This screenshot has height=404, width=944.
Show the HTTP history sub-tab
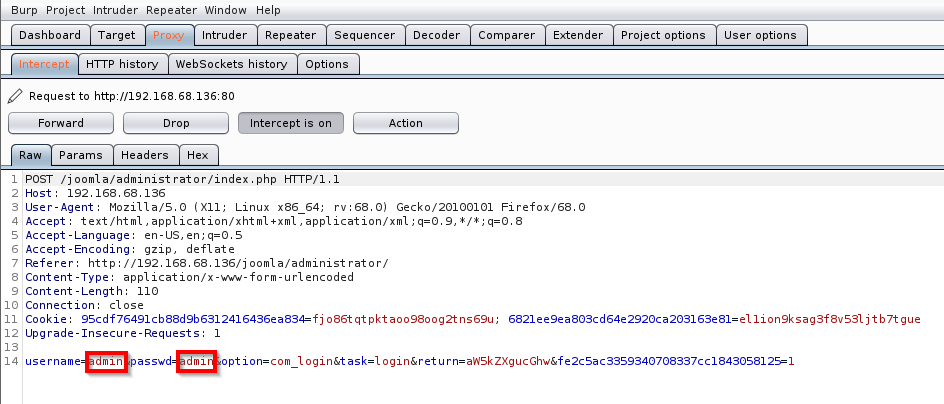pos(122,64)
